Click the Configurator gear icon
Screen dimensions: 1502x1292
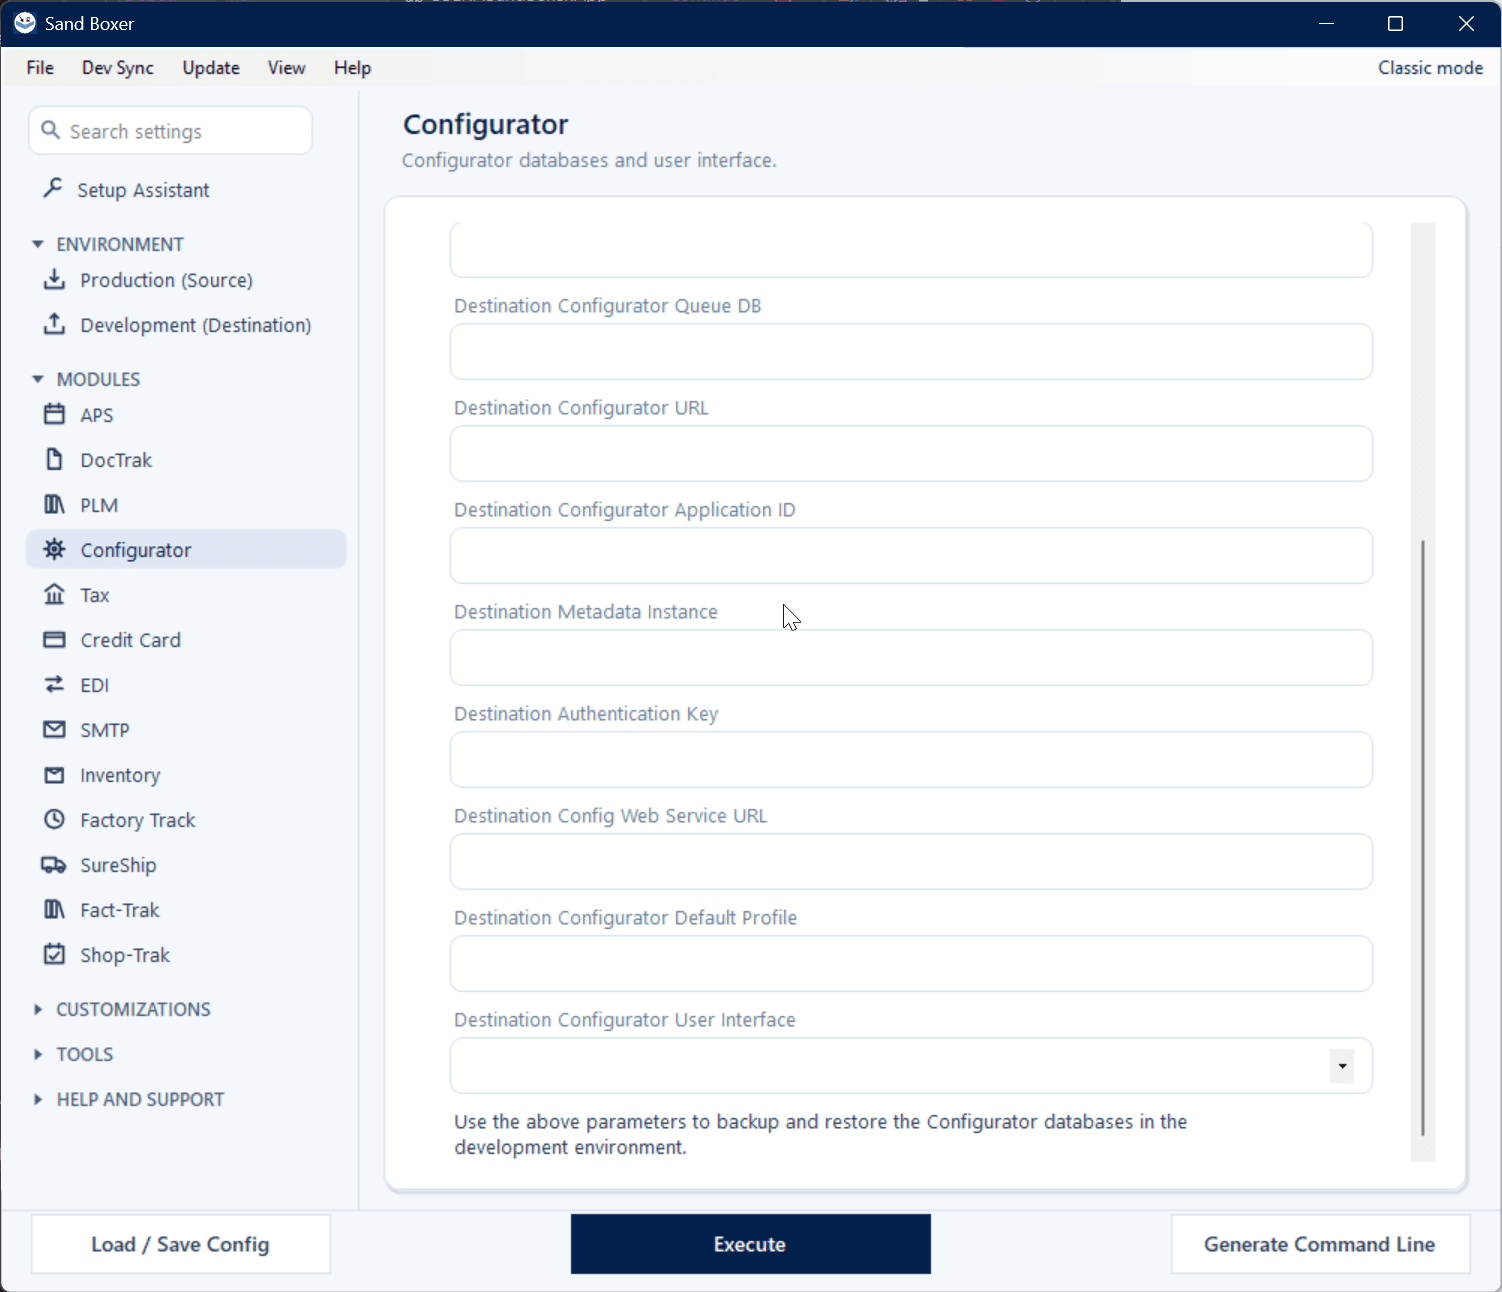click(x=54, y=549)
